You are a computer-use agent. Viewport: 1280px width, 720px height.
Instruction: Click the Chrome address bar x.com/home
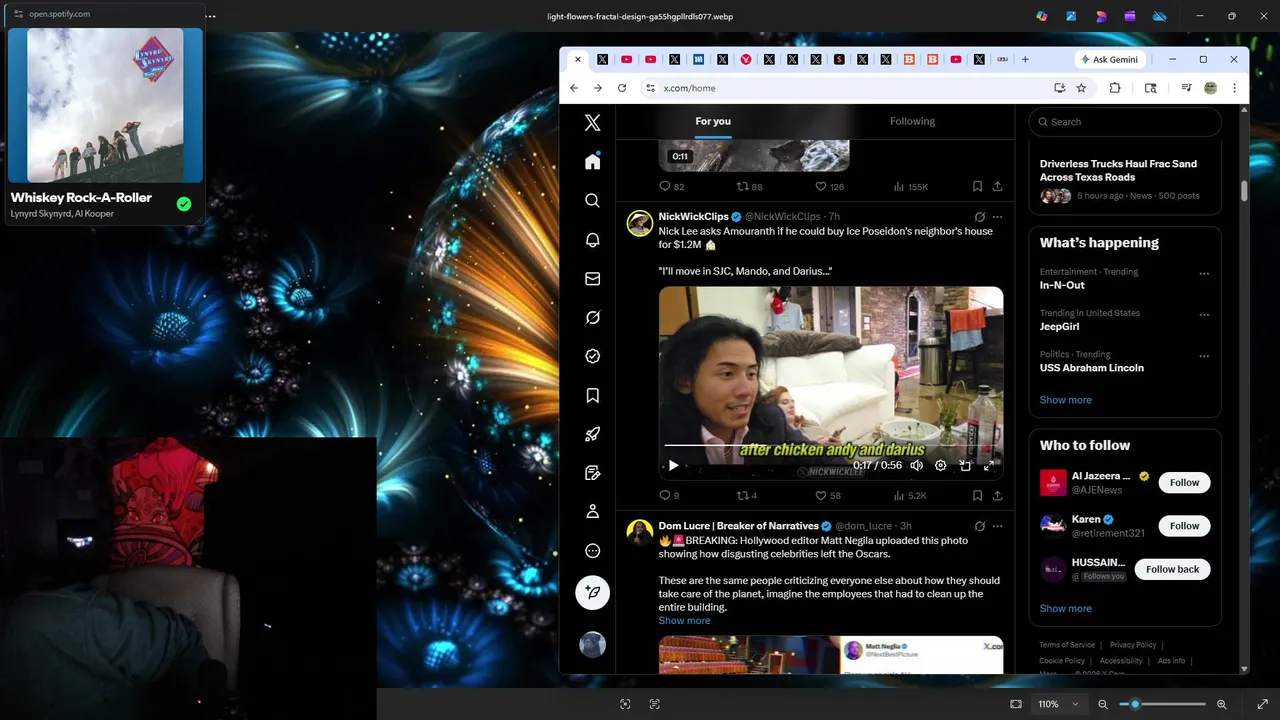pyautogui.click(x=845, y=88)
